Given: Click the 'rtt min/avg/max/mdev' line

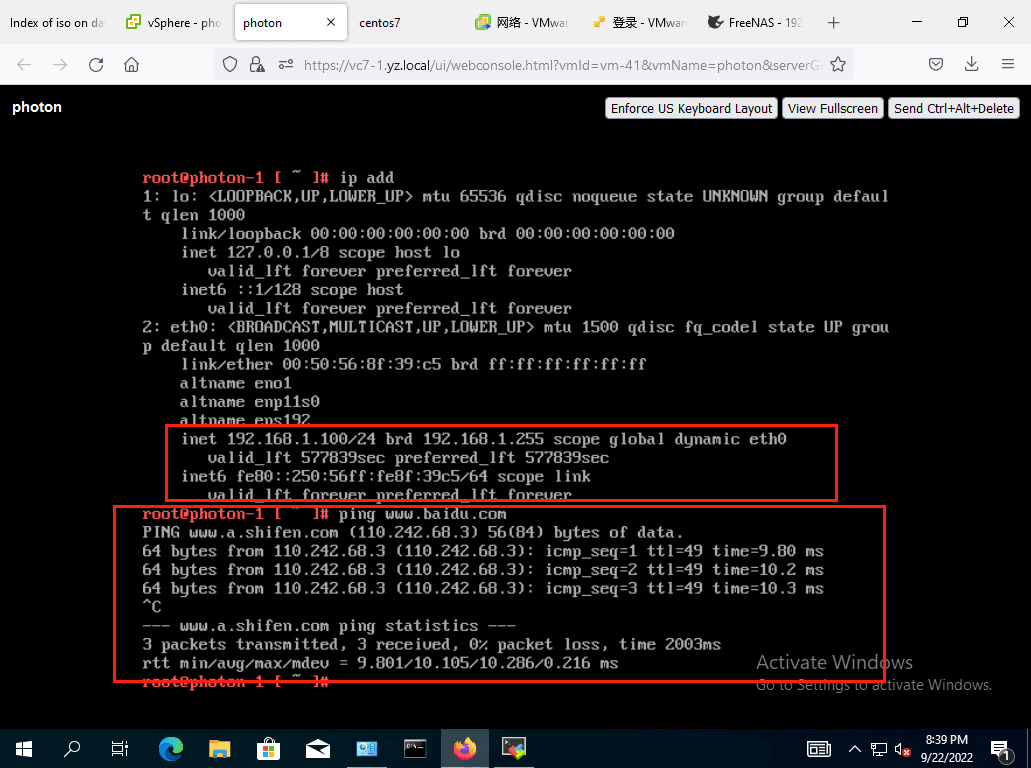Looking at the screenshot, I should pos(380,663).
